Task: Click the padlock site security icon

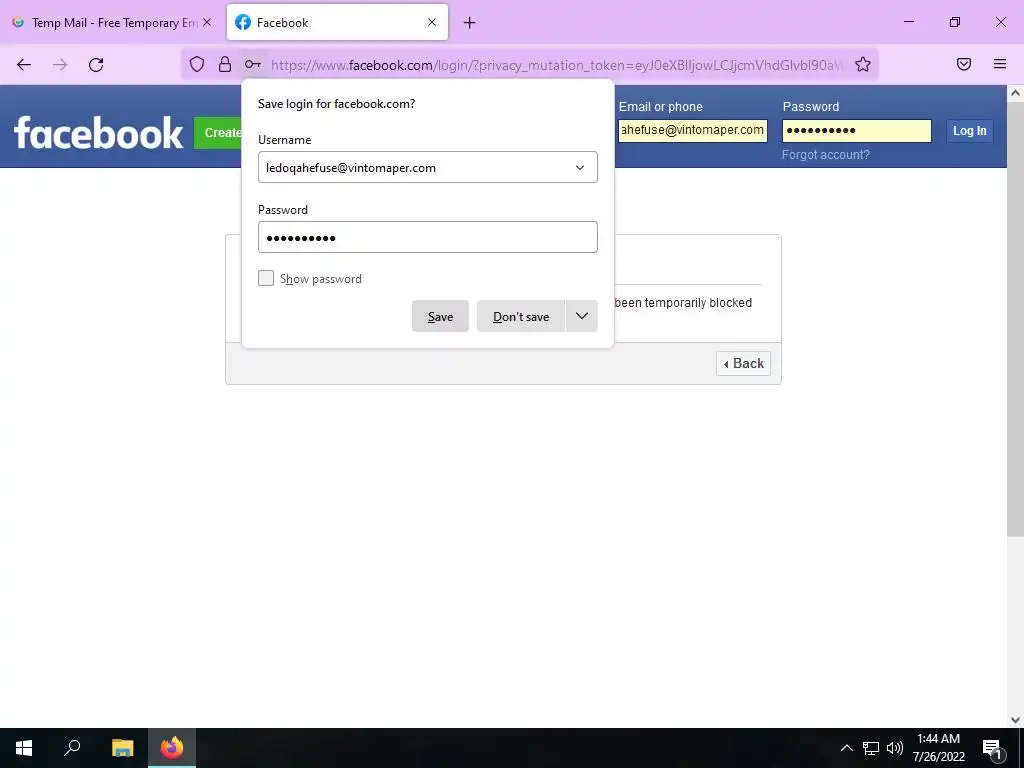Action: [225, 64]
